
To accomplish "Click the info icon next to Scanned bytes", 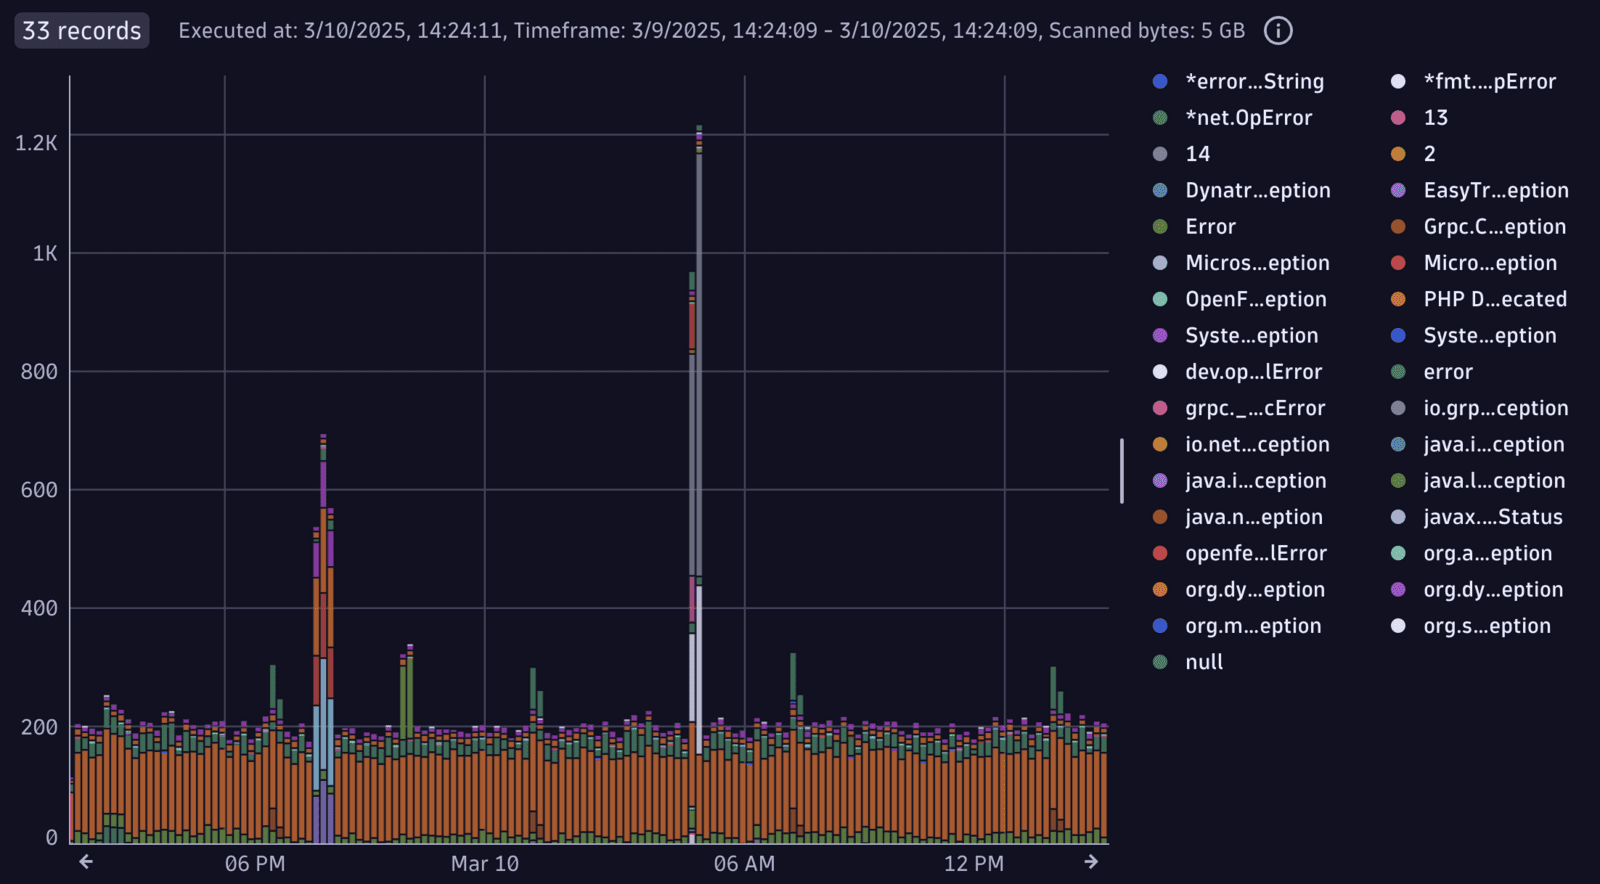I will click(1278, 31).
